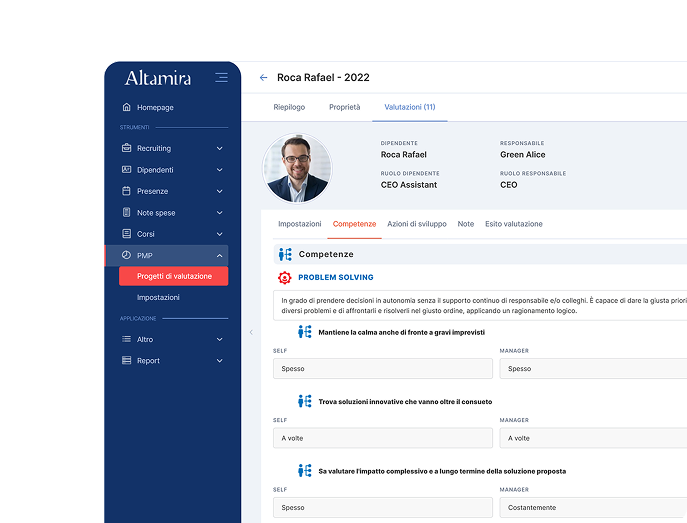
Task: Open the Azioni di sviluppo tab
Action: [x=417, y=224]
